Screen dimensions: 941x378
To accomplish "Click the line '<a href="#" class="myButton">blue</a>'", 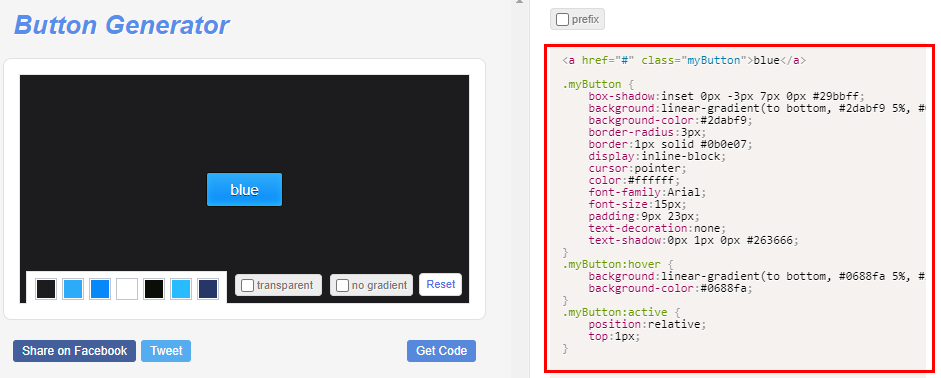I will (x=684, y=61).
